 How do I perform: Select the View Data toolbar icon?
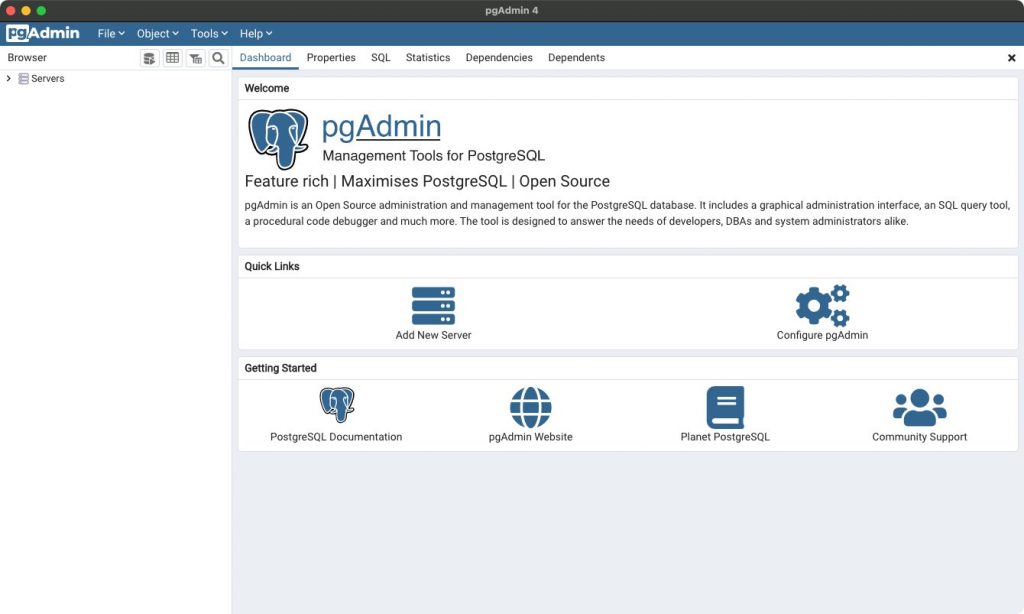171,58
